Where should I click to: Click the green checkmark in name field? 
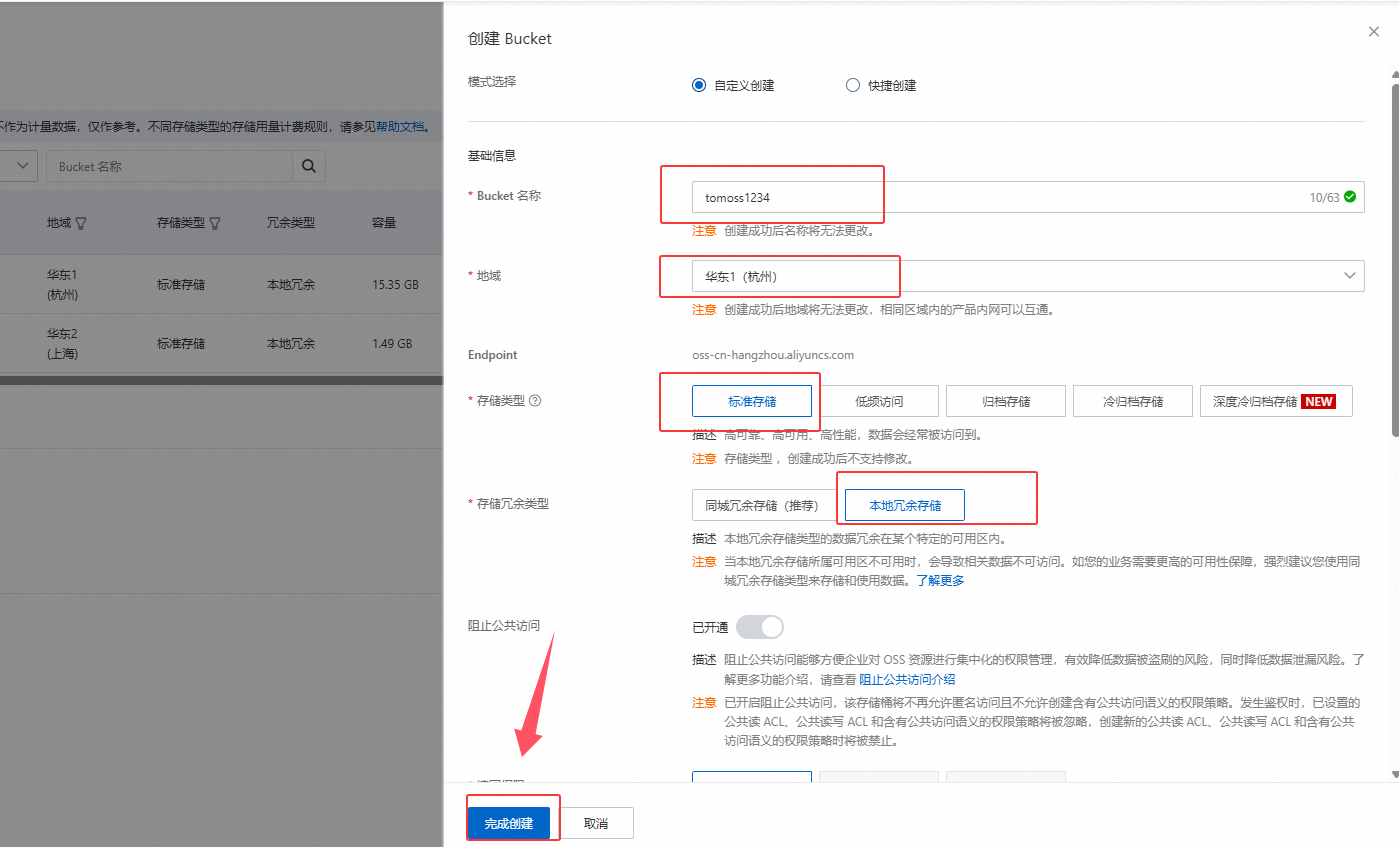pos(1350,197)
